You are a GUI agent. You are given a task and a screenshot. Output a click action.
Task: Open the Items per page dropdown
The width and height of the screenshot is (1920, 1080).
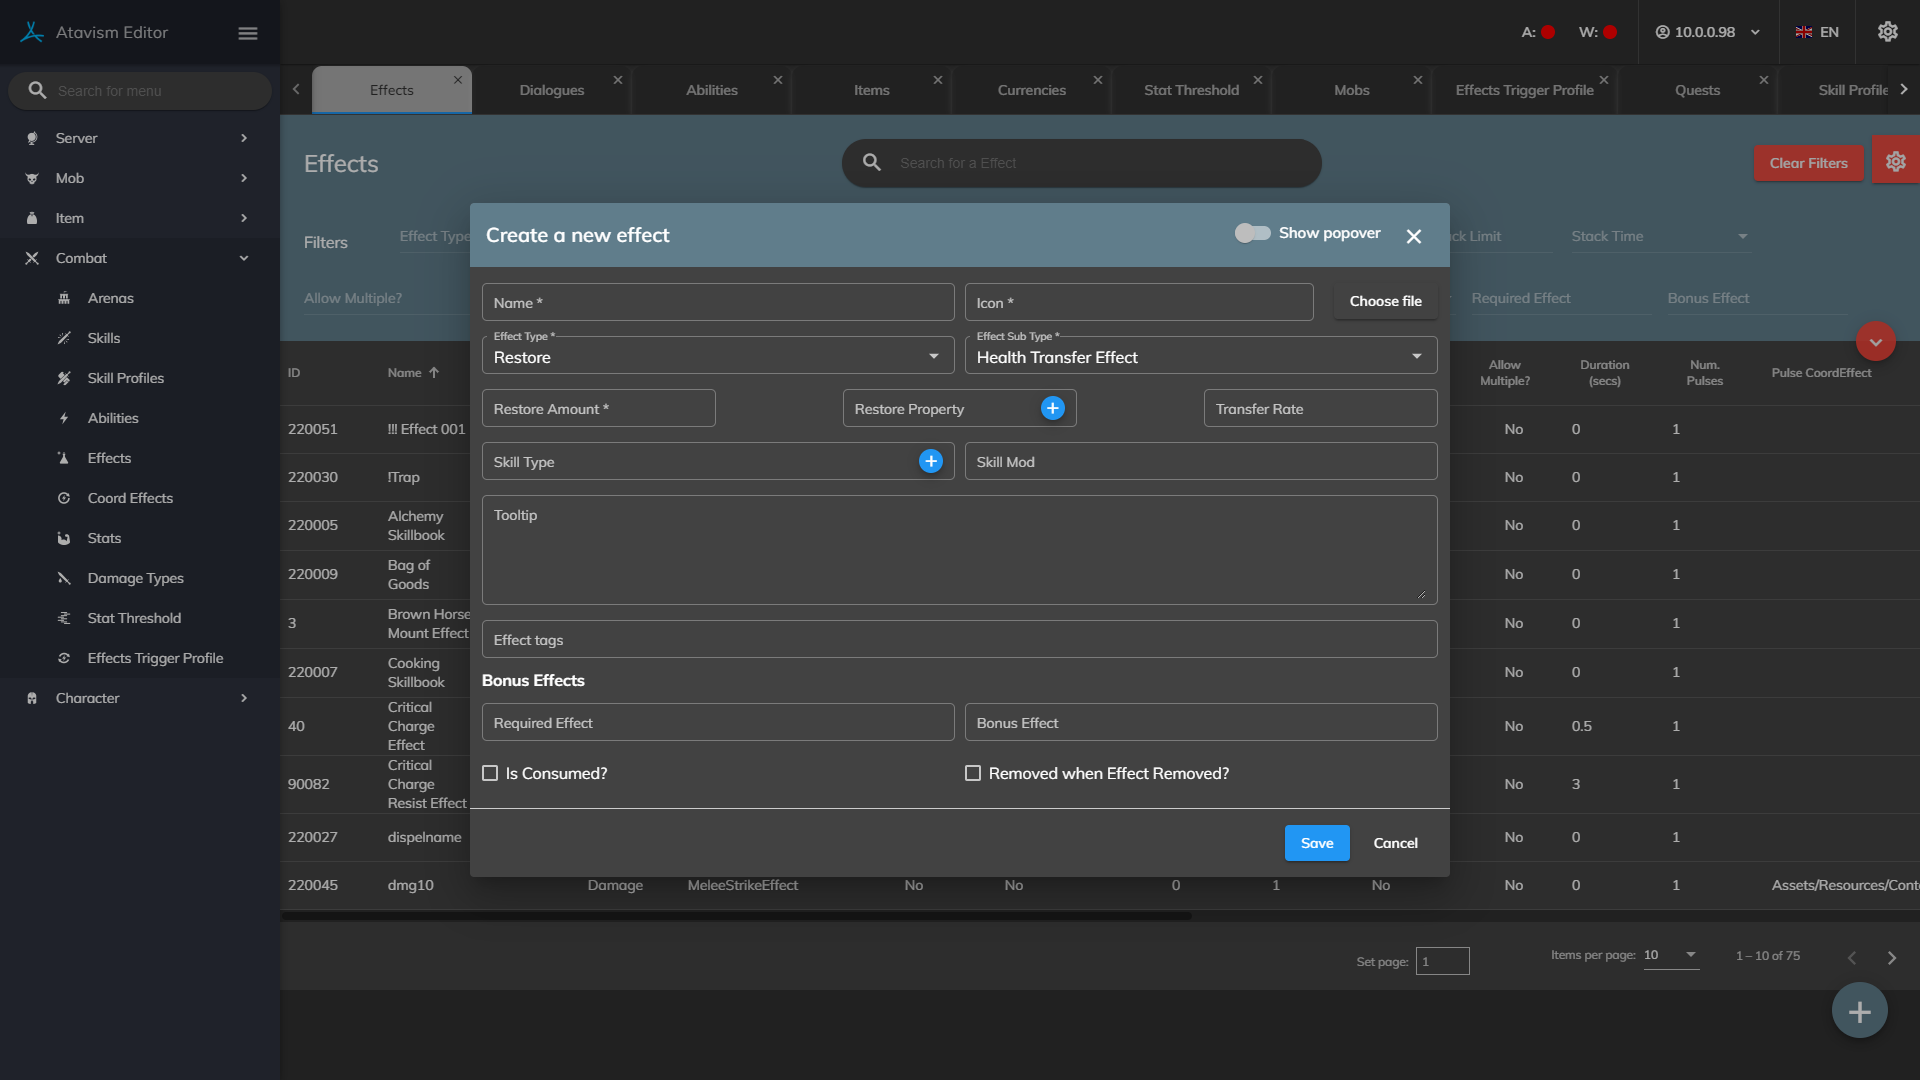1670,955
